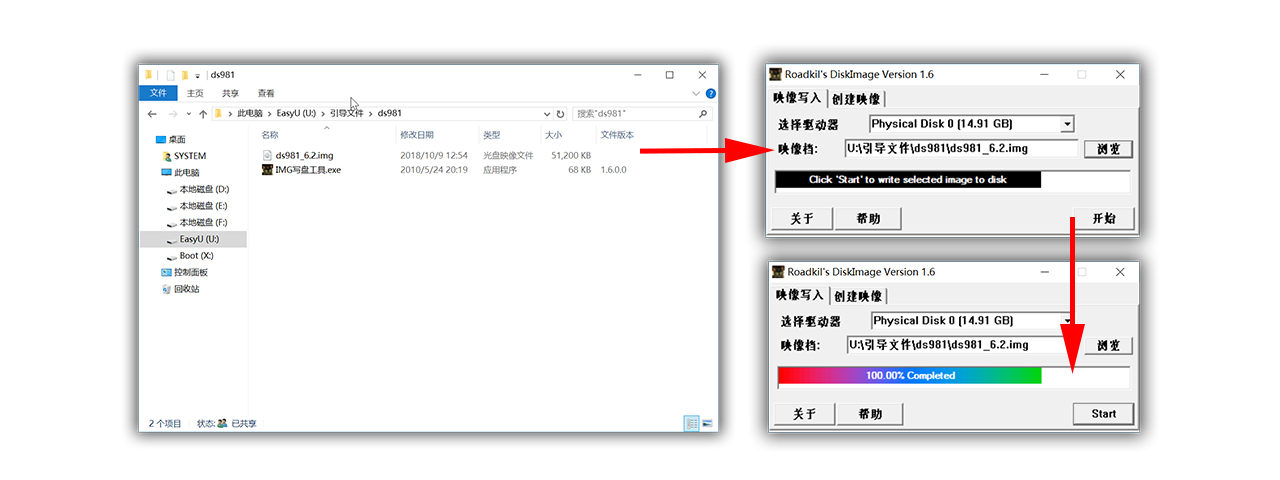Select 映像写入 tab in upper DiskImage window
This screenshot has height=480, width=1280.
pos(798,98)
